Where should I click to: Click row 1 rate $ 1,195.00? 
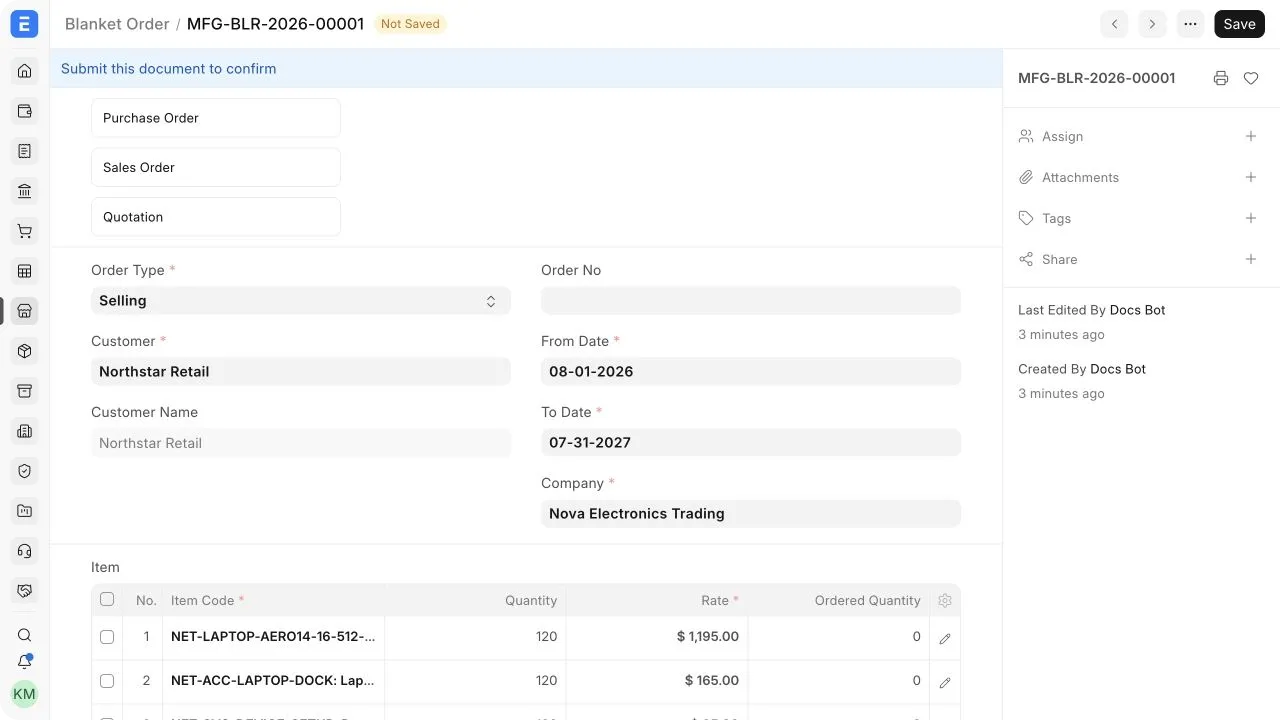click(x=657, y=637)
